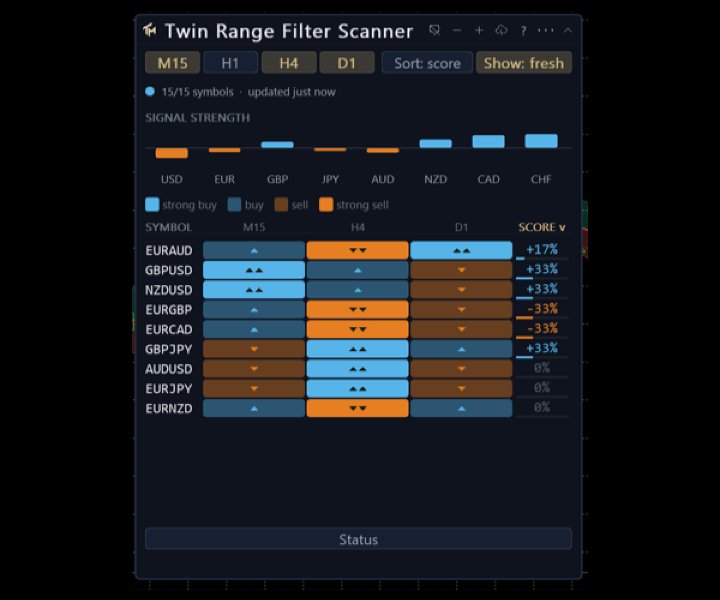
Task: Click EURAUD M15 buy cell
Action: [x=254, y=251]
